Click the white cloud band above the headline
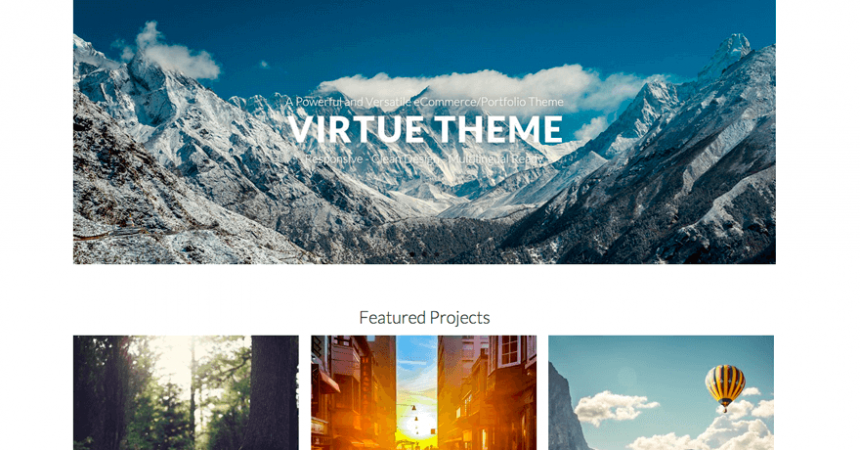This screenshot has height=450, width=860. [x=483, y=83]
